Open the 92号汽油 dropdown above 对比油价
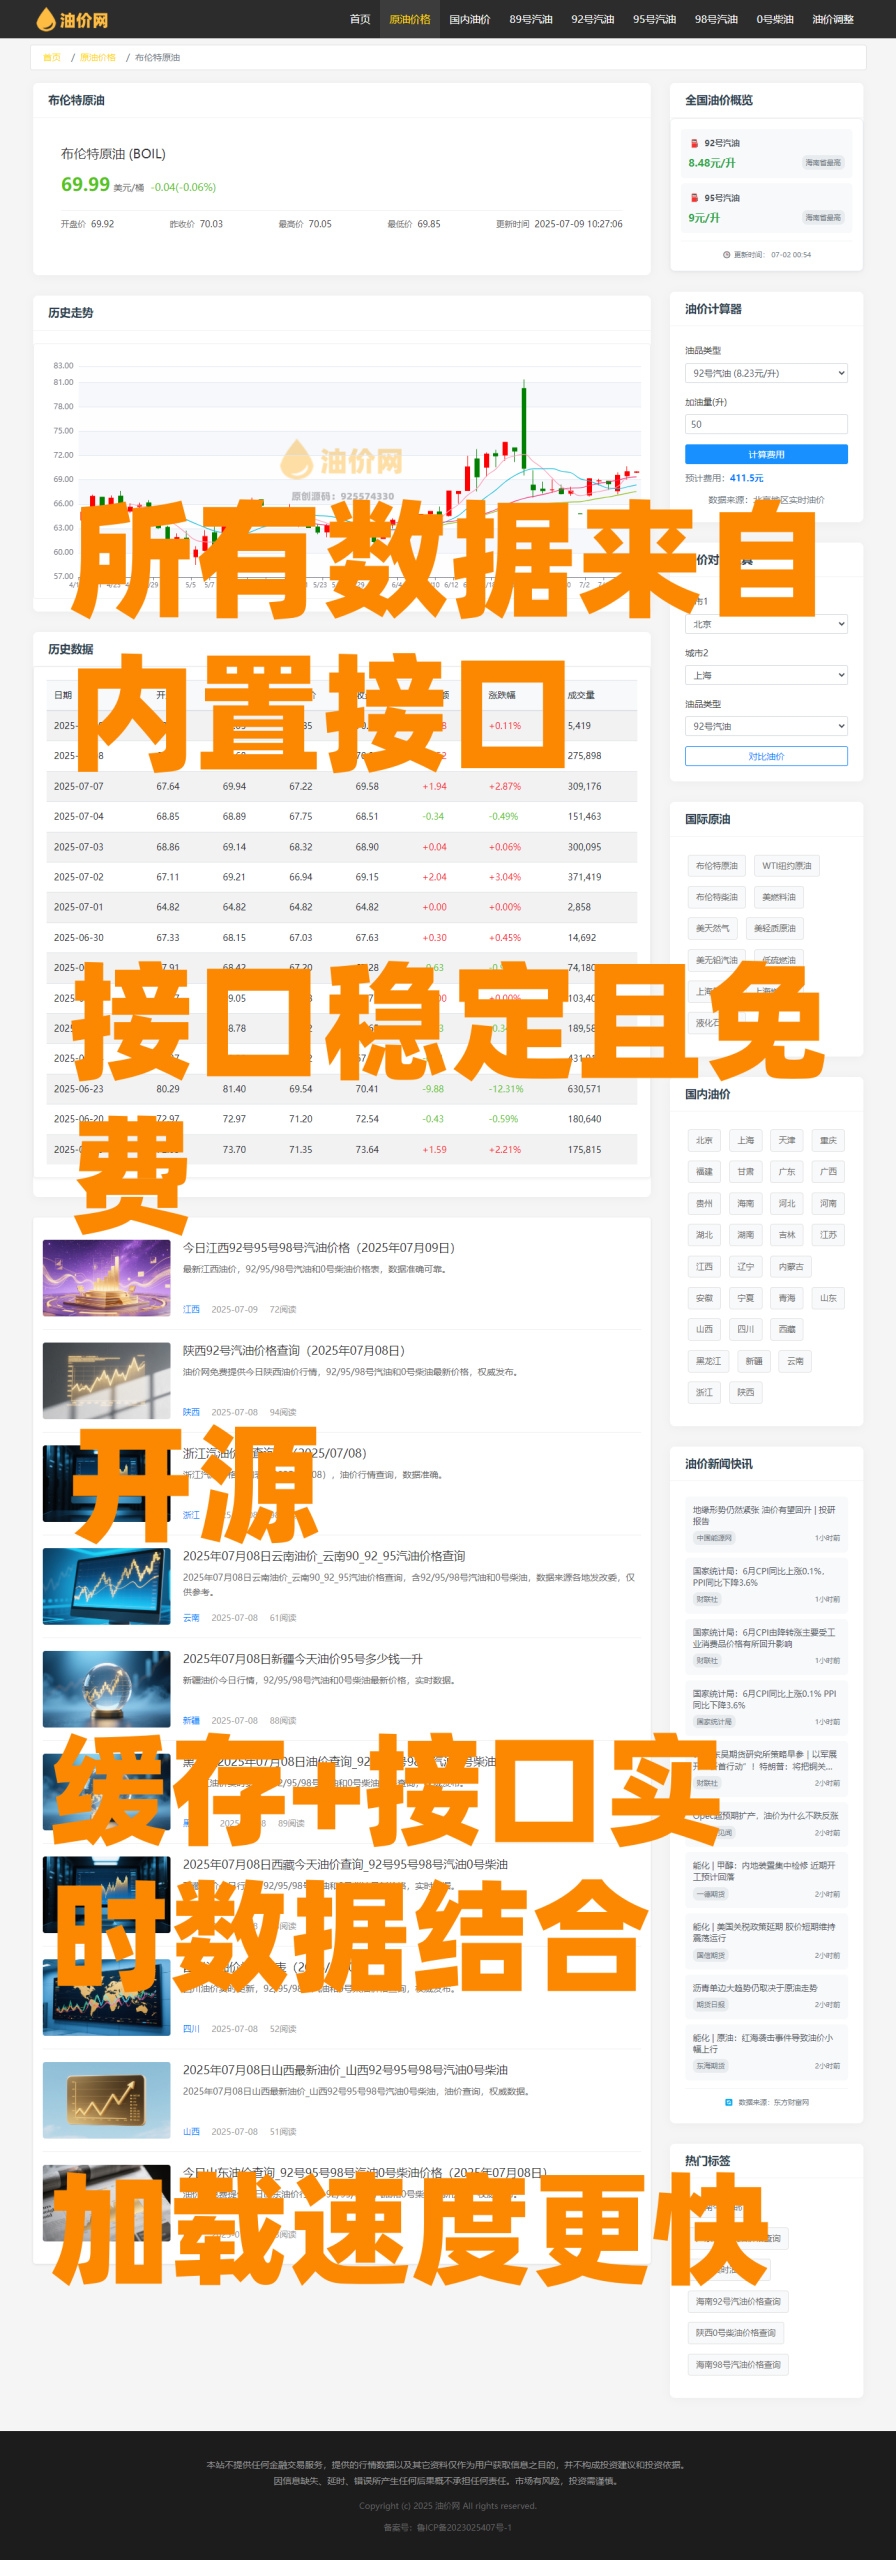The height and width of the screenshot is (2560, 896). [766, 726]
